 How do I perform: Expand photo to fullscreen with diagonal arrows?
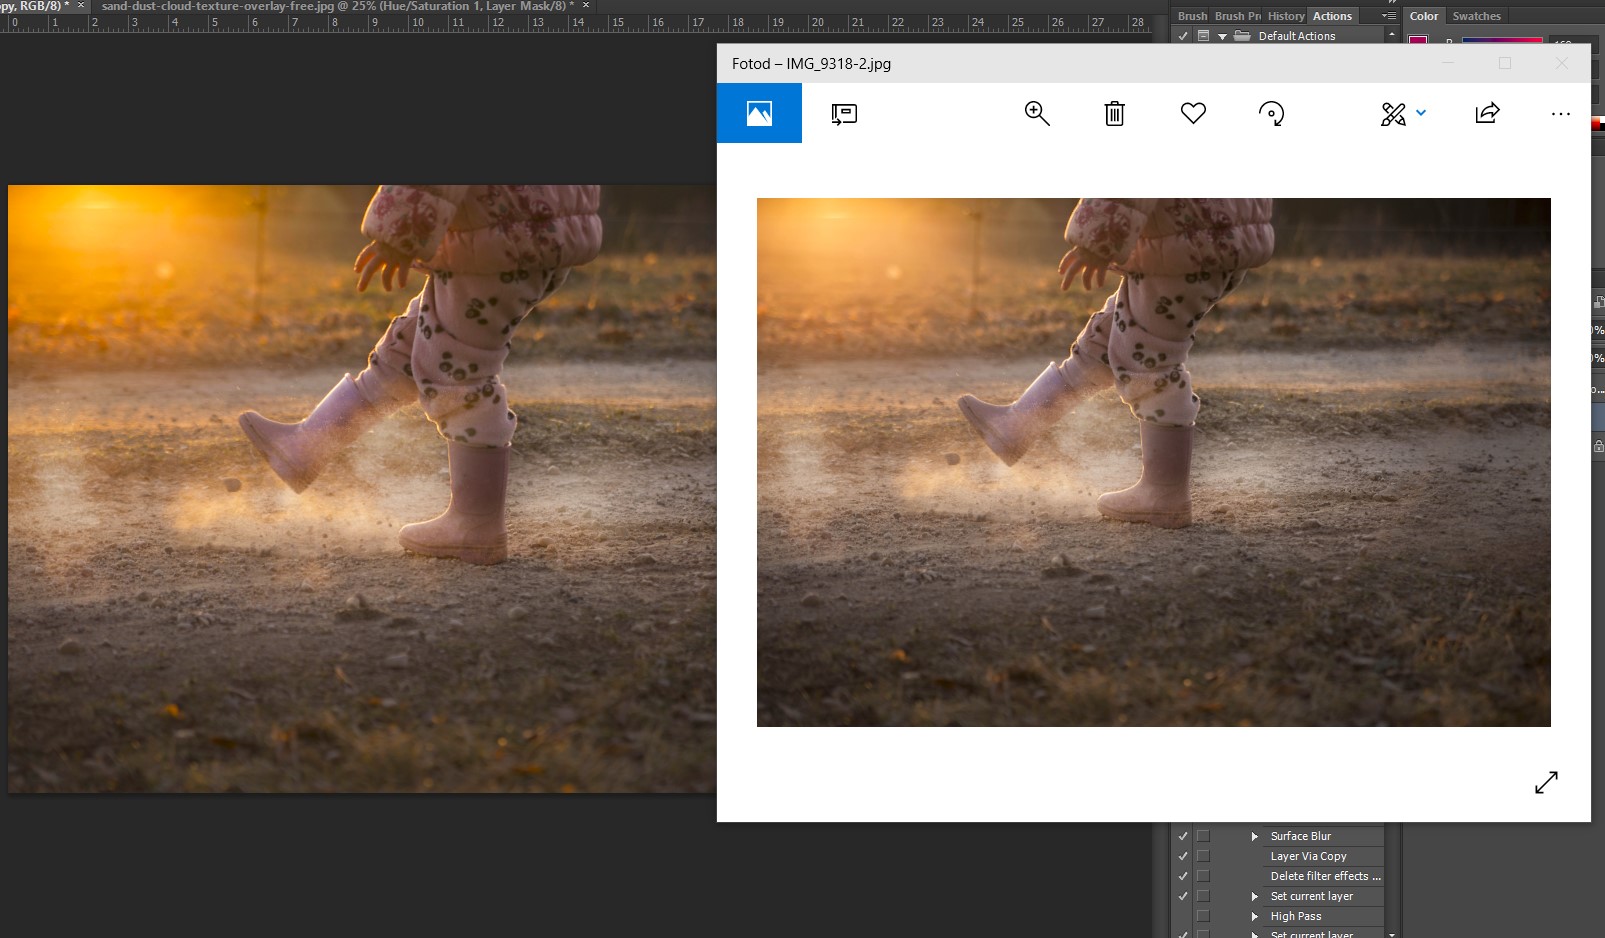coord(1546,782)
